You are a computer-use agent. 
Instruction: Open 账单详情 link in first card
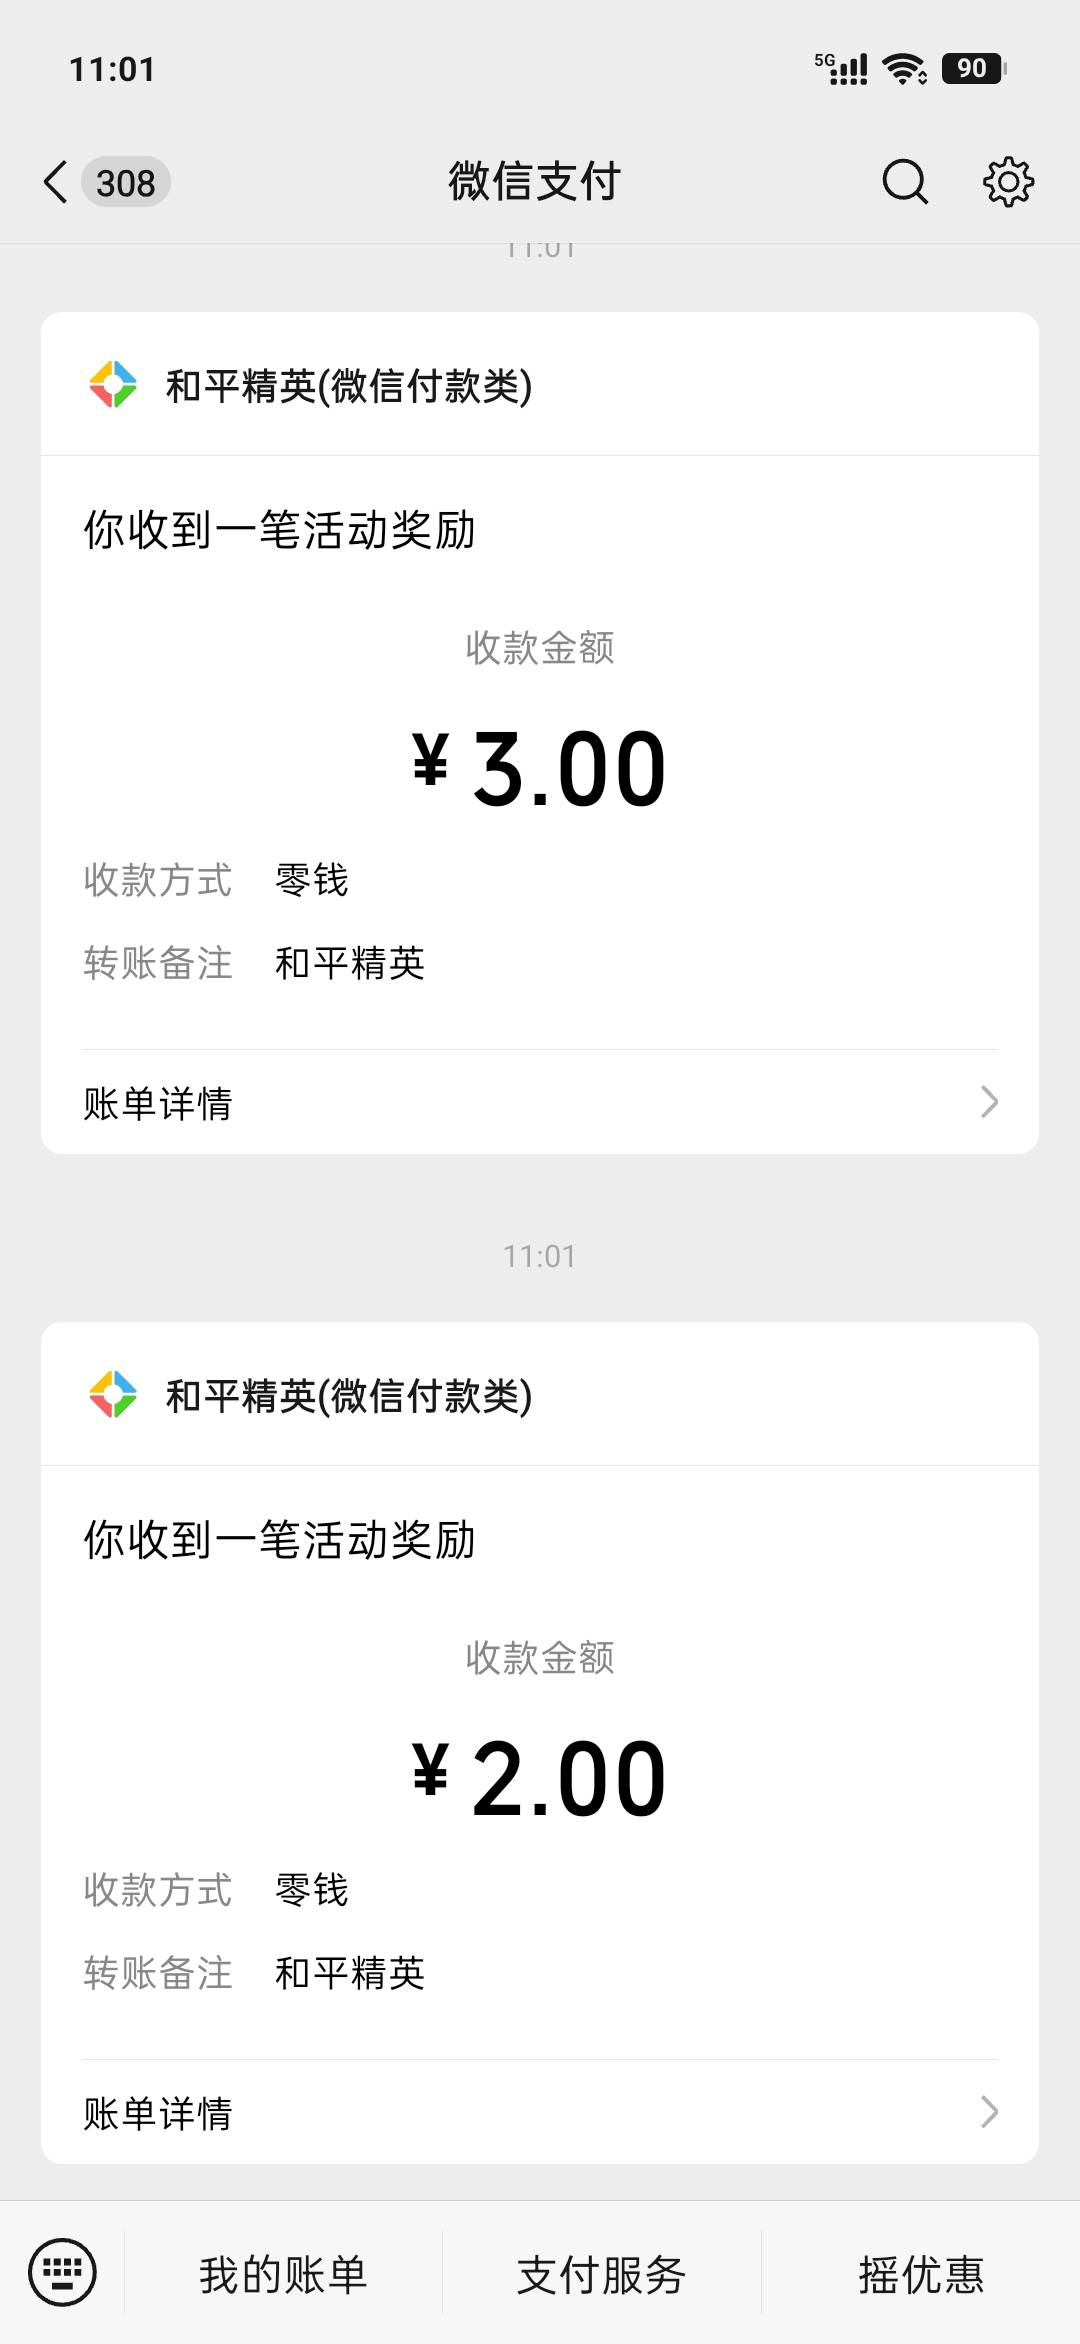540,1103
